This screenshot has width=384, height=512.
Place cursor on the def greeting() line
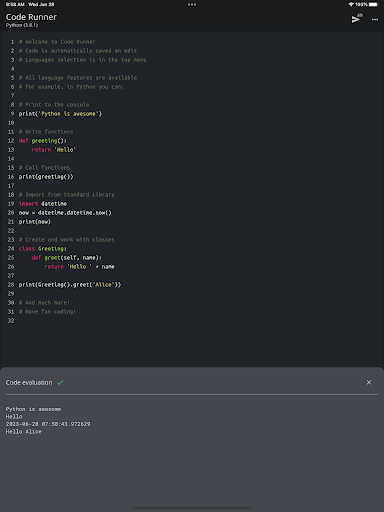click(x=43, y=141)
